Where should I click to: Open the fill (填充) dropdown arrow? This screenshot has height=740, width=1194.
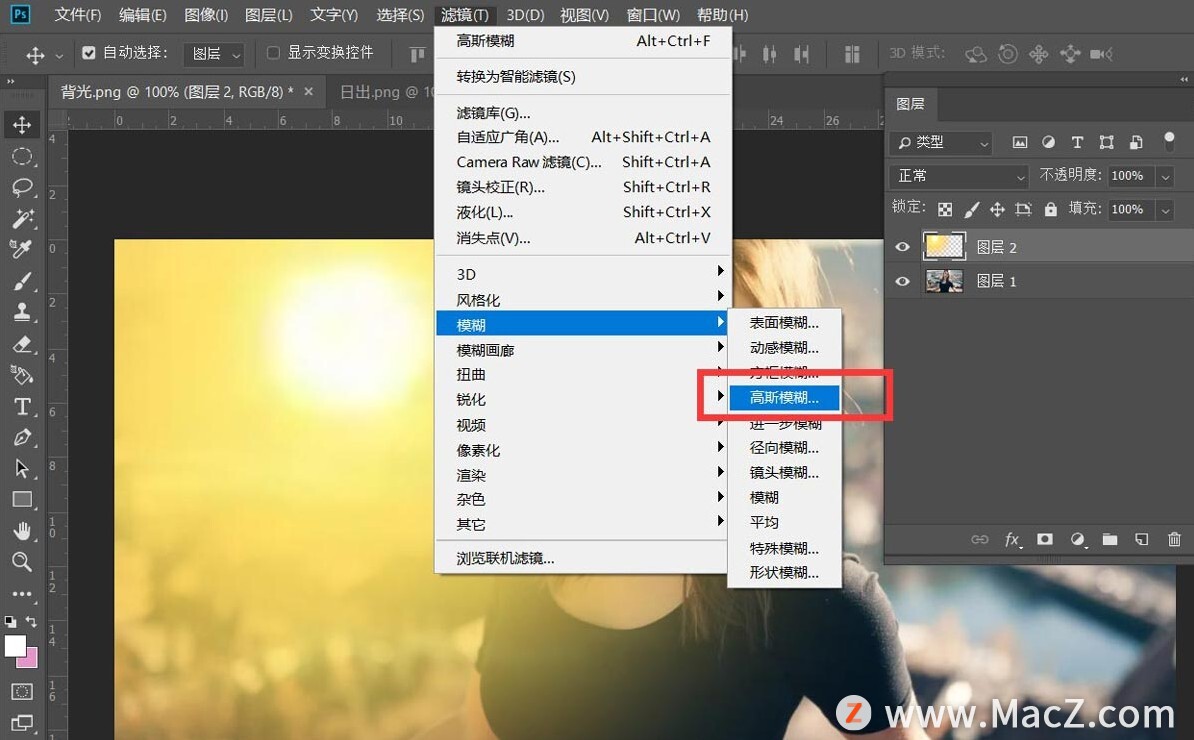click(1165, 209)
